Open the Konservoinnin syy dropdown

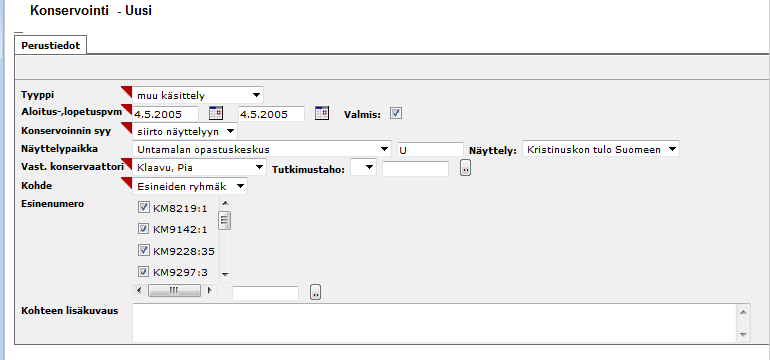click(x=185, y=131)
